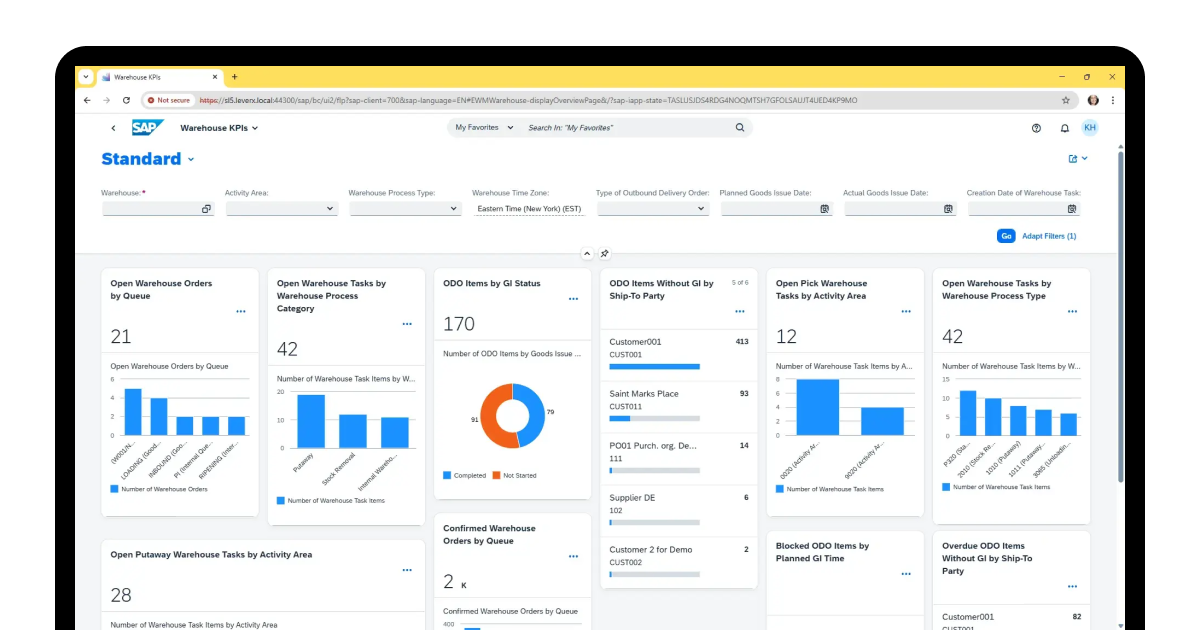Click the KH user avatar
This screenshot has width=1200, height=630.
(x=1090, y=128)
